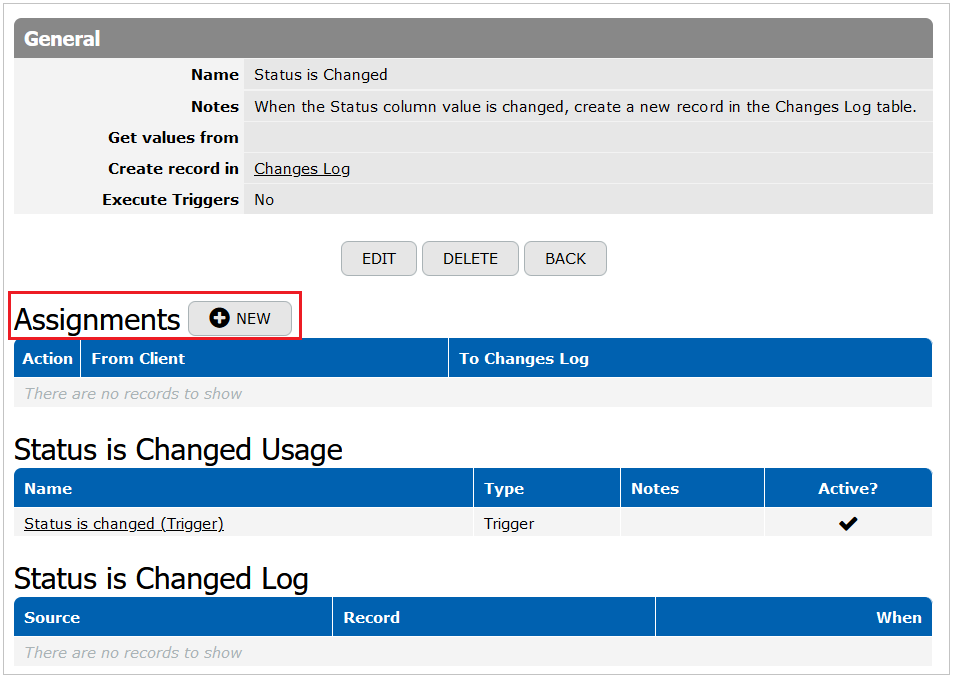Viewport: 953px width, 679px height.
Task: Click the Action column header in Assignments
Action: point(47,359)
